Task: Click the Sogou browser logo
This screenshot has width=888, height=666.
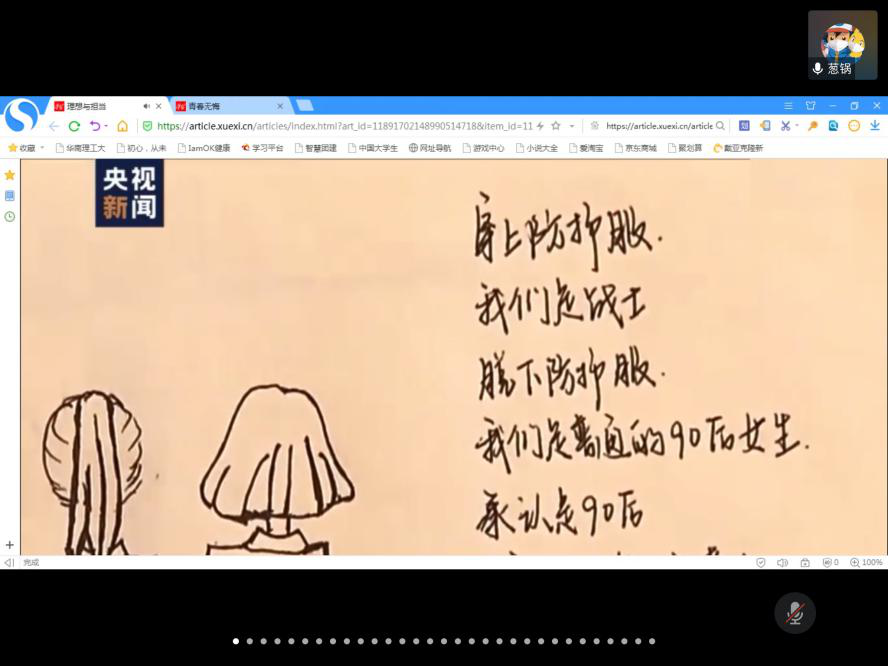Action: point(21,116)
